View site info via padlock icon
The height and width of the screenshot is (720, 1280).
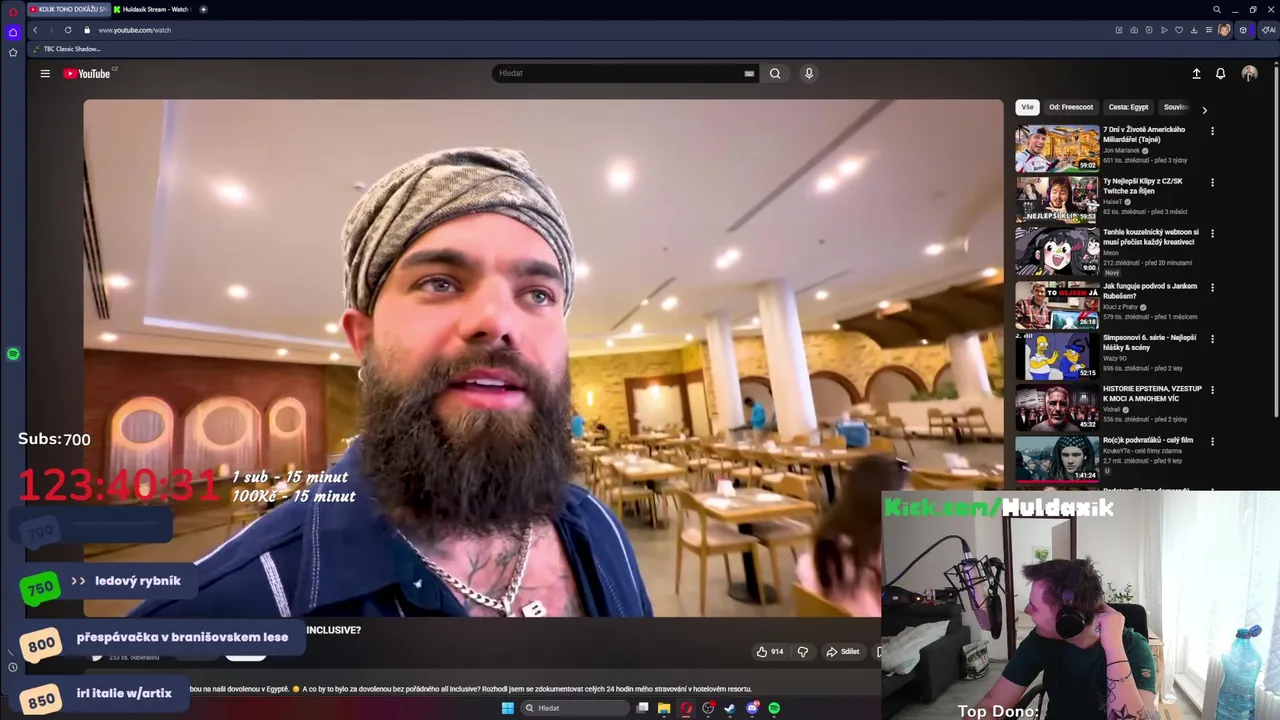pos(87,30)
